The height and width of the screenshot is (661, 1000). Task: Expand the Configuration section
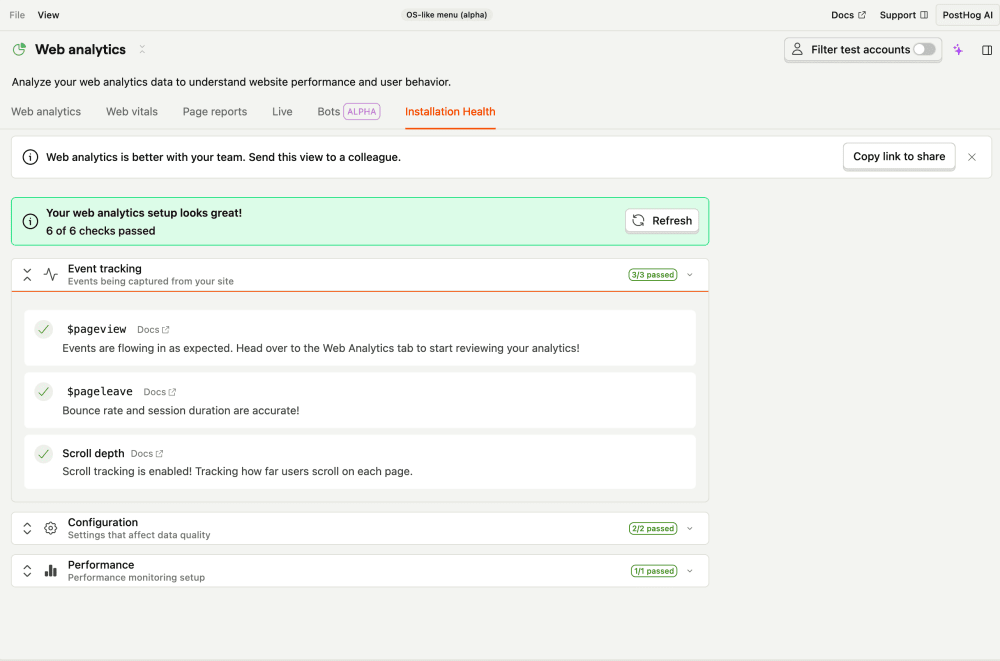pos(27,528)
